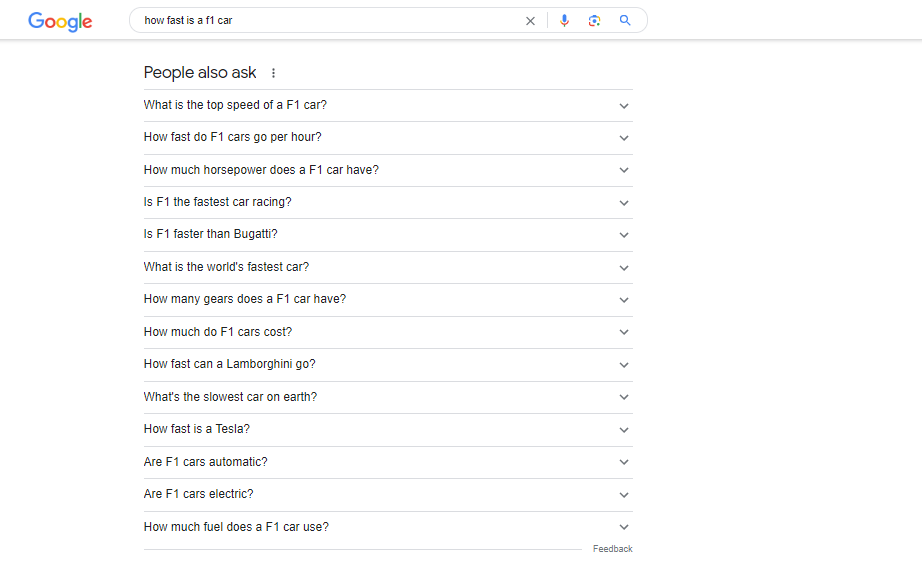Click the magnifying glass search icon
The width and height of the screenshot is (922, 584).
(x=625, y=21)
